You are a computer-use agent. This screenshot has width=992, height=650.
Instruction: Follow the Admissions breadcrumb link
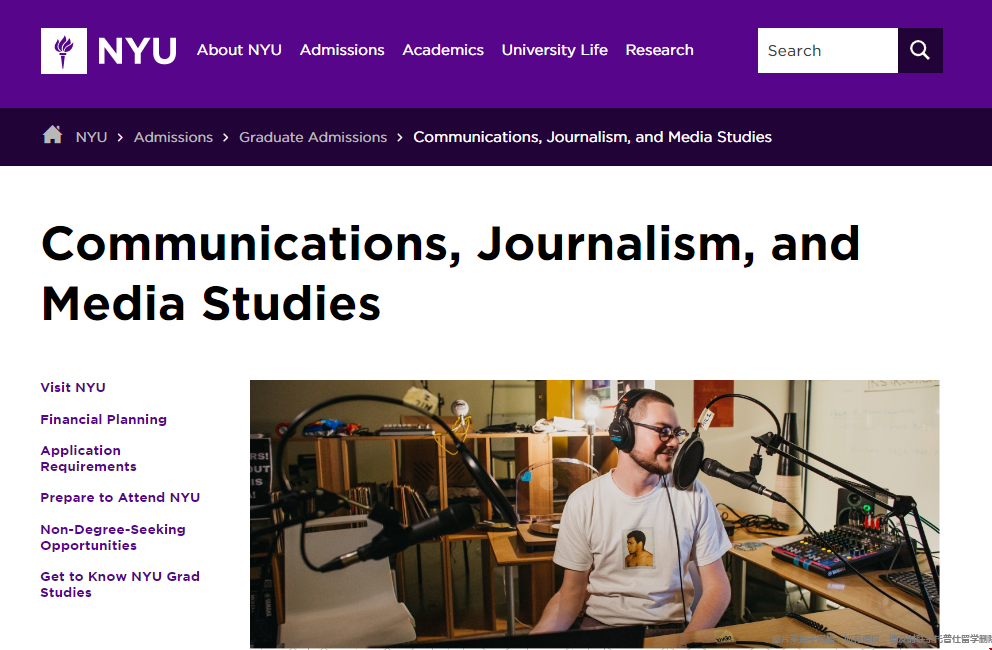click(173, 137)
